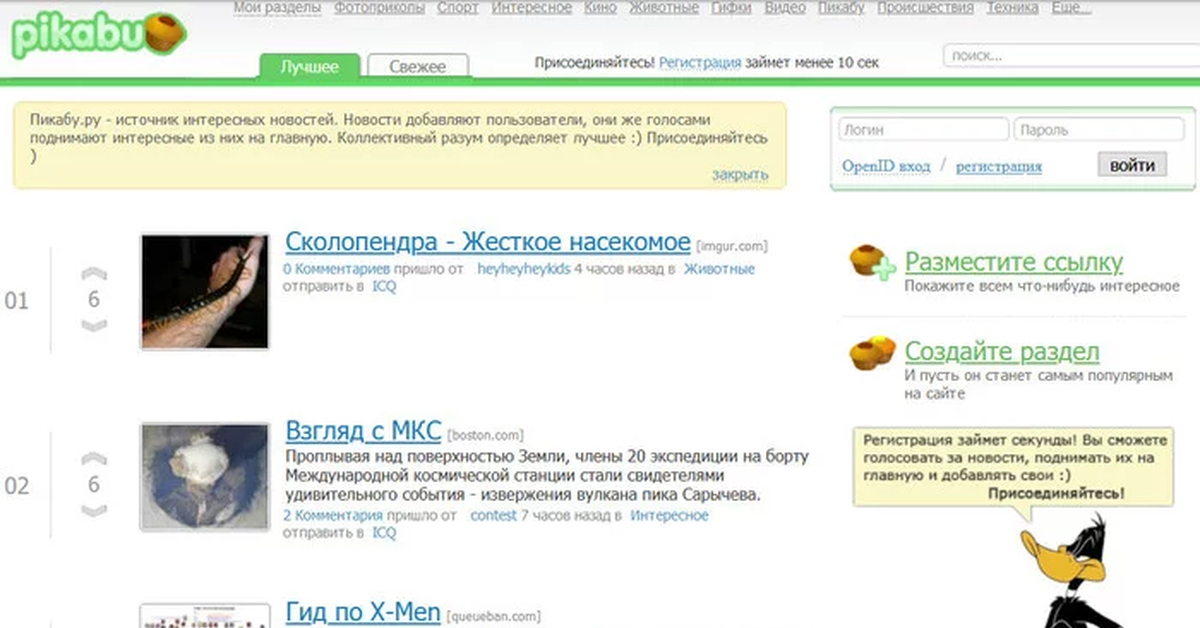Open the Взгляд с МКС post title

(363, 431)
